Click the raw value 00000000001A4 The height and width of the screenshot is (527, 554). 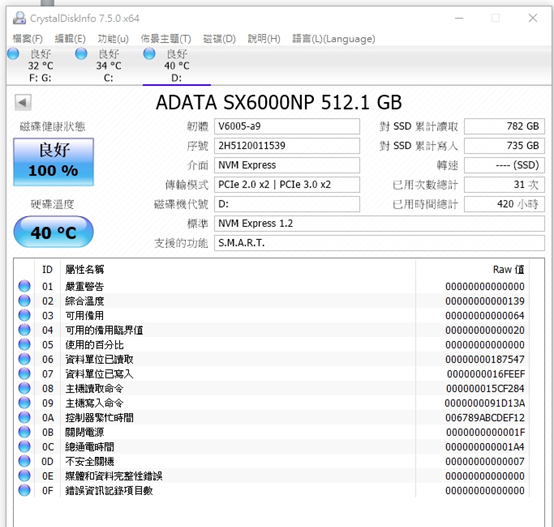[x=485, y=447]
